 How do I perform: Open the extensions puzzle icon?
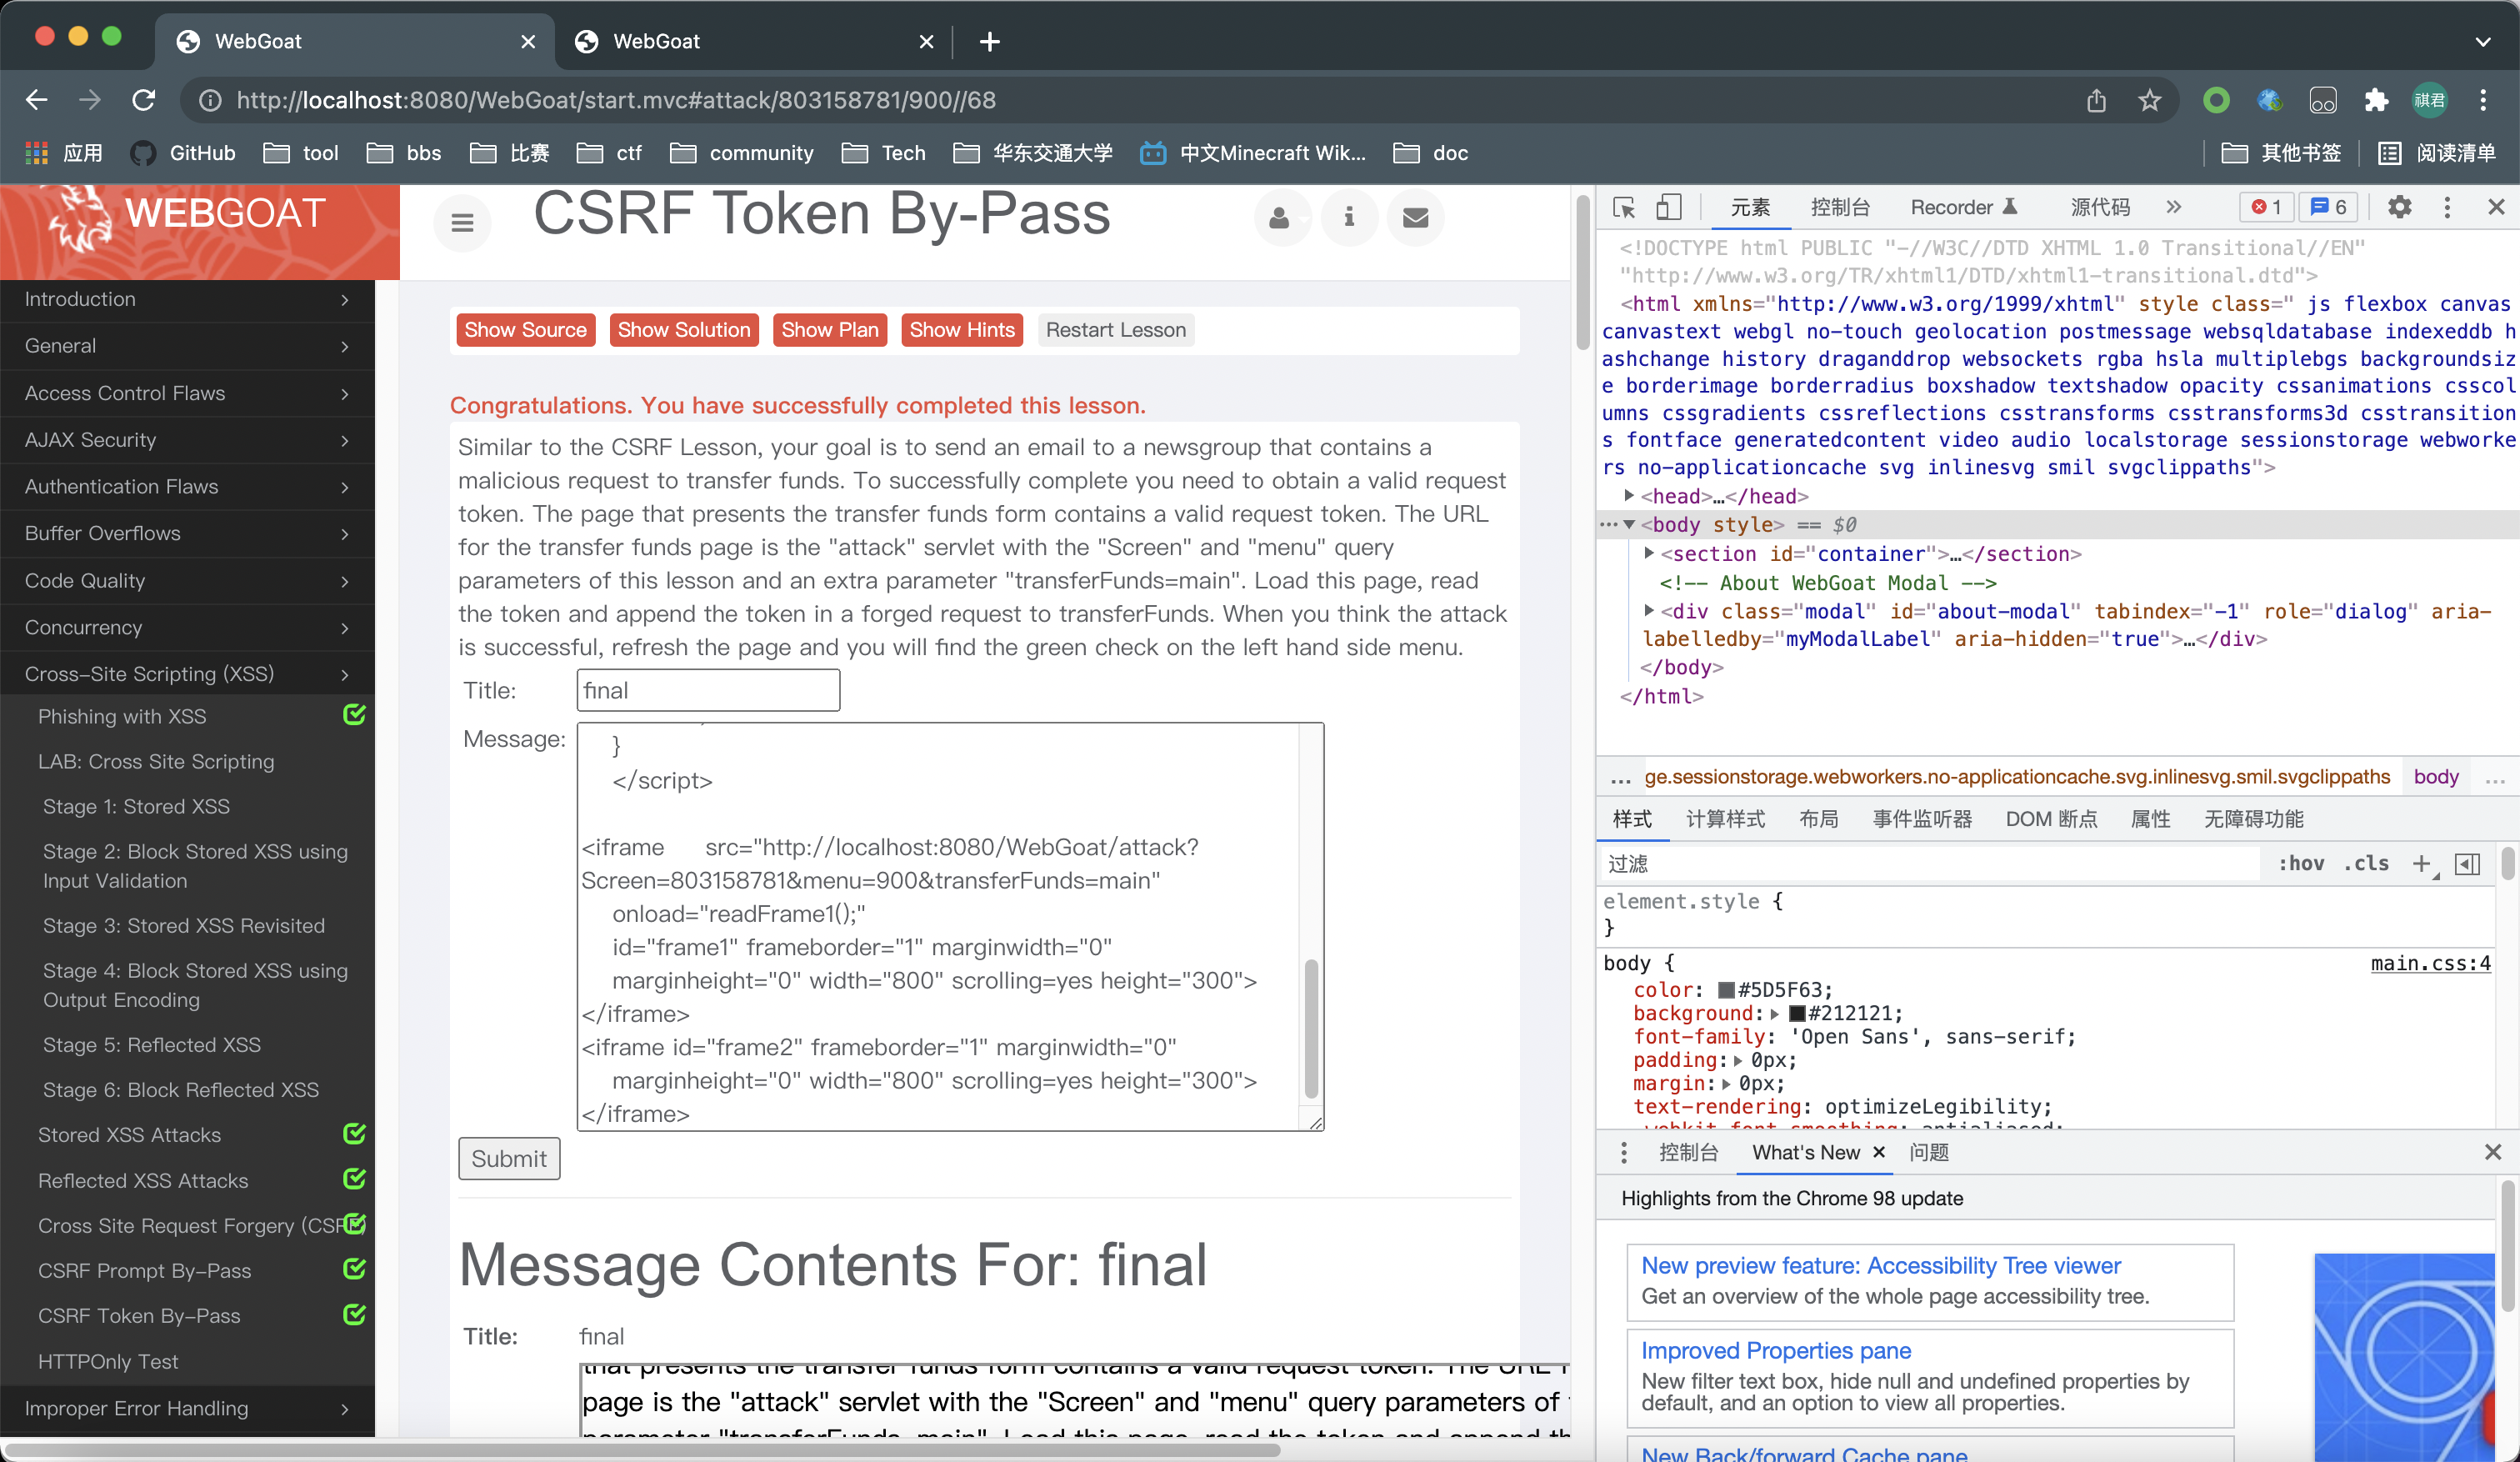(x=2376, y=100)
